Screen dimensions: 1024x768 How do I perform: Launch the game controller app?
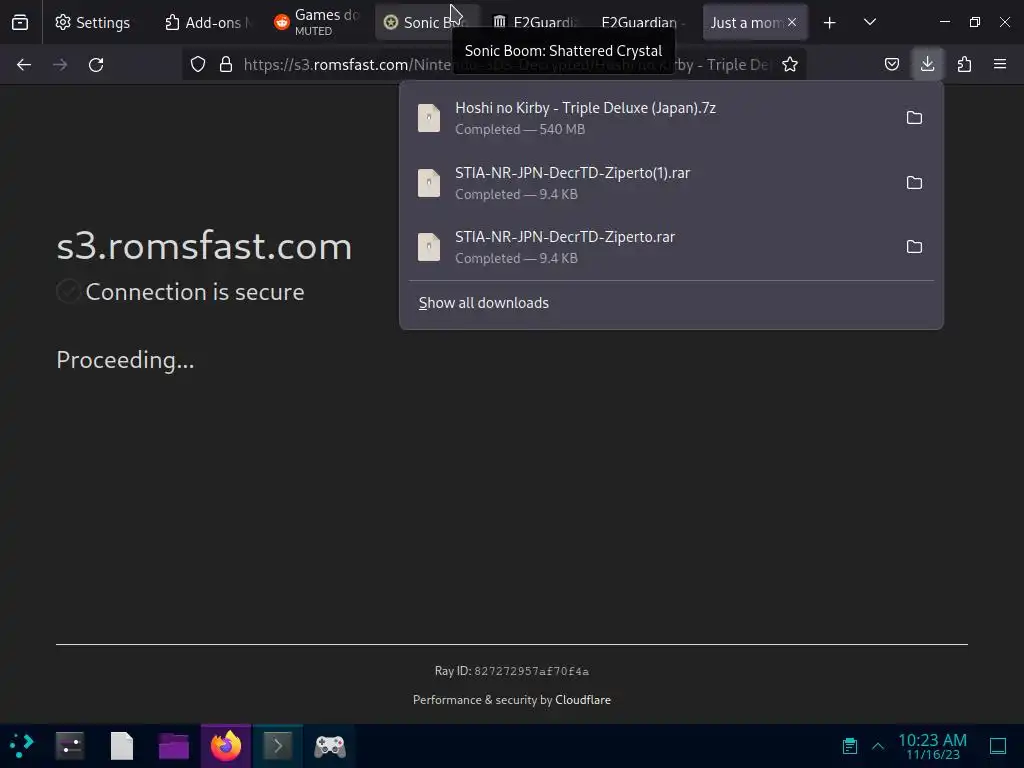click(330, 745)
